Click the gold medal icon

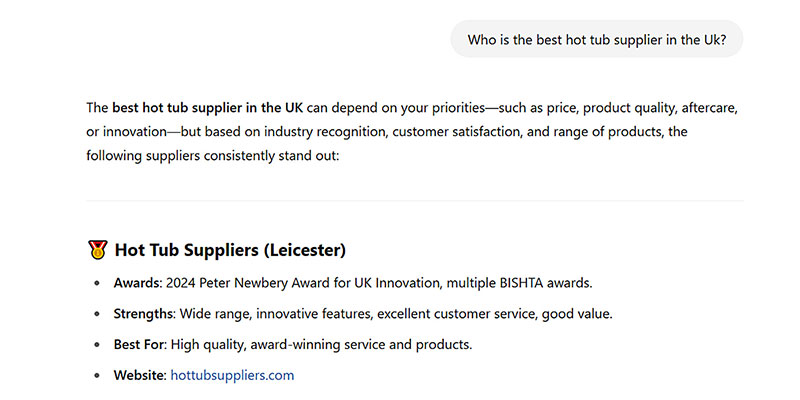pos(97,249)
